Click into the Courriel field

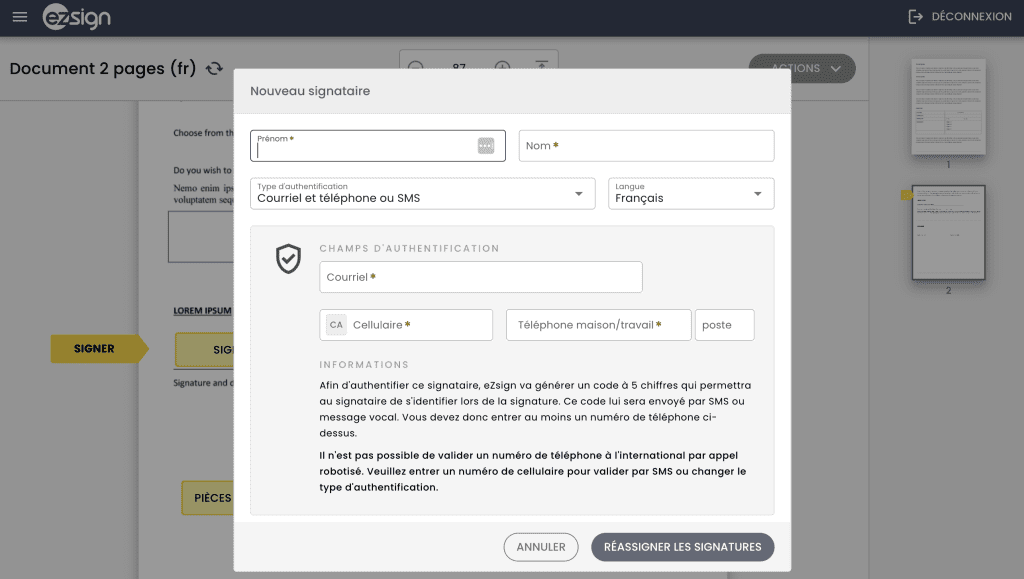point(481,277)
